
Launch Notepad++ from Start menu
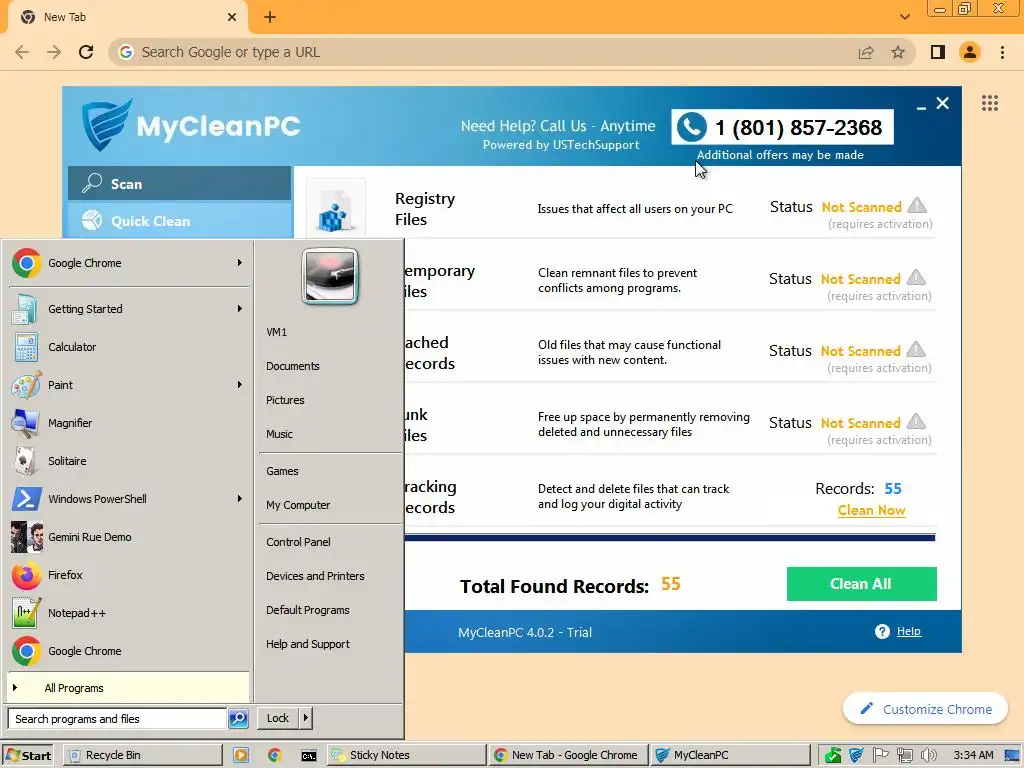[x=127, y=613]
